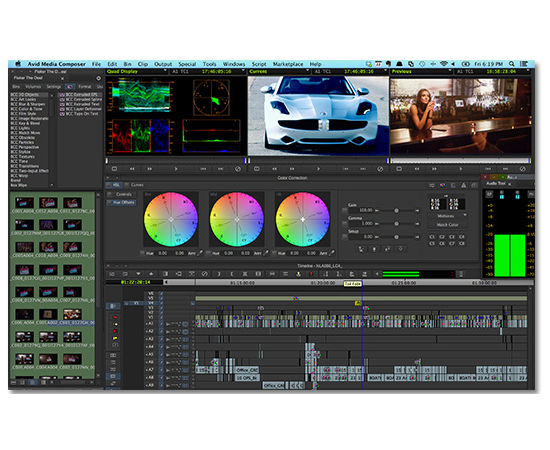The image size is (550, 450).
Task: Toggle the Gain enable checkbox
Action: pyautogui.click(x=344, y=210)
